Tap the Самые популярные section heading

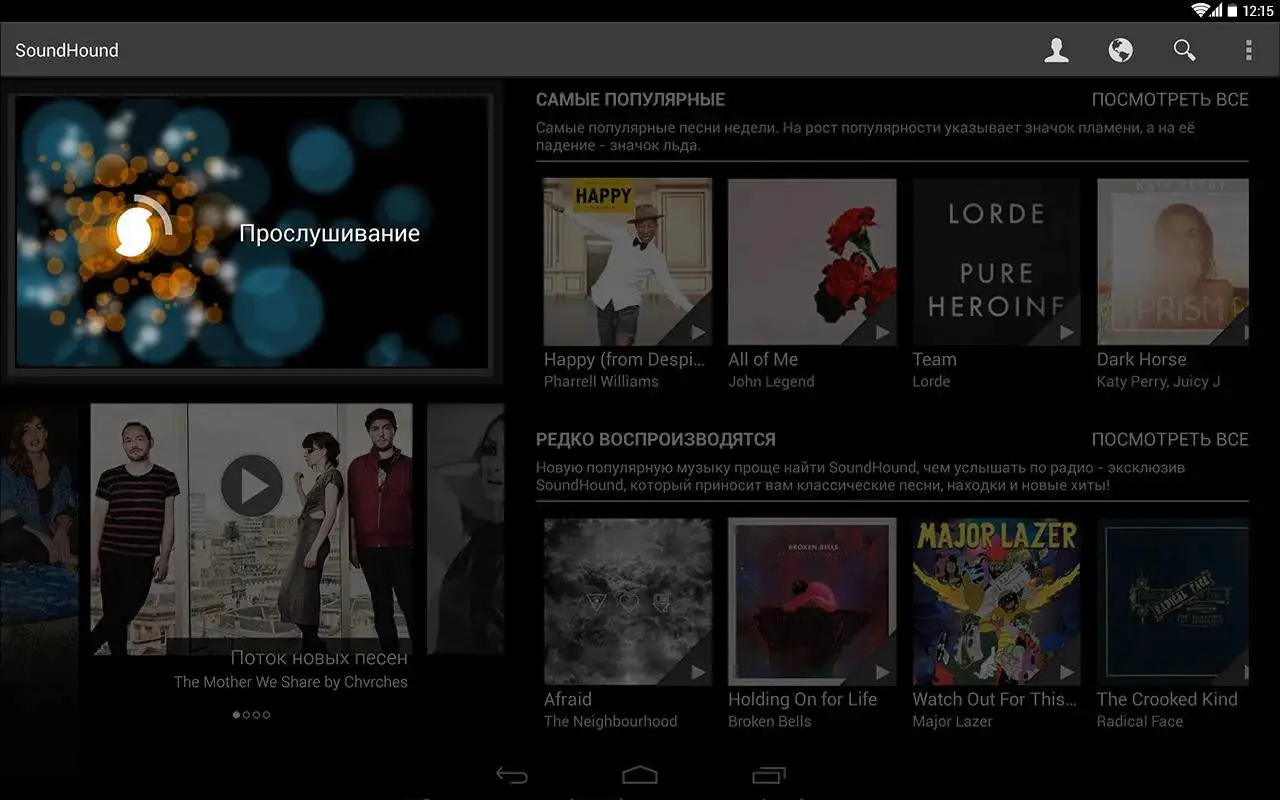coord(630,100)
